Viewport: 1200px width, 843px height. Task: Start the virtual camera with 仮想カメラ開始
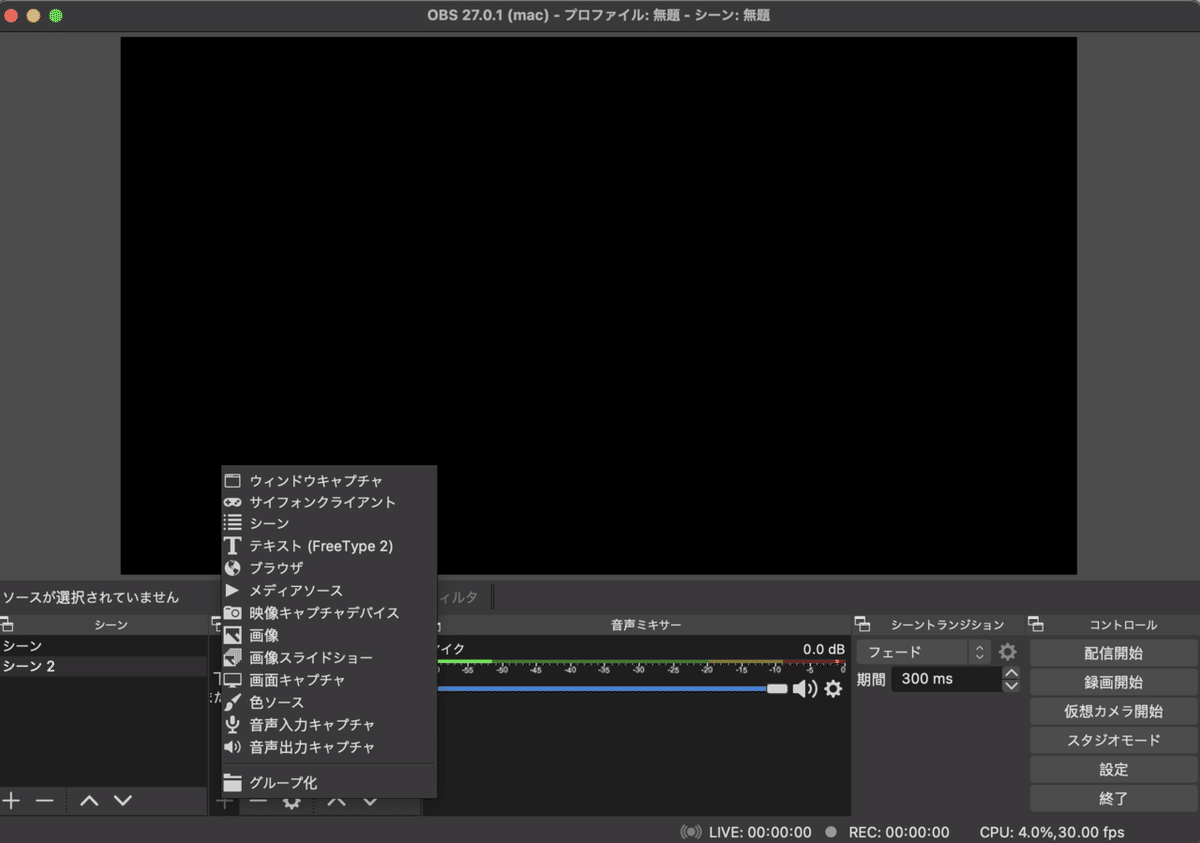click(x=1113, y=711)
